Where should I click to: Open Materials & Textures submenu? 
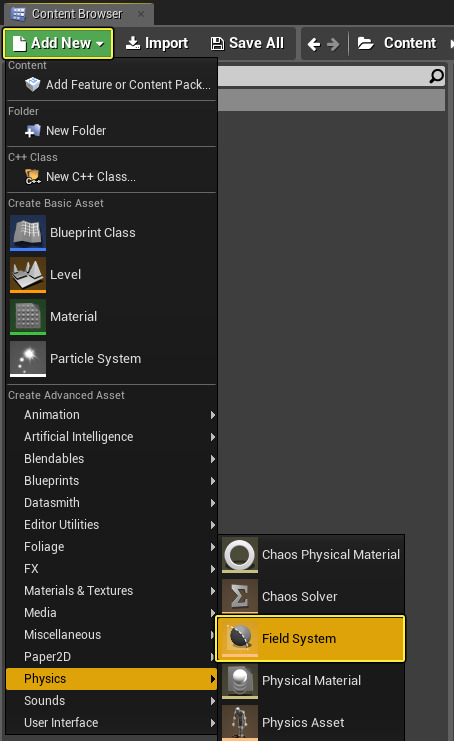coord(111,591)
